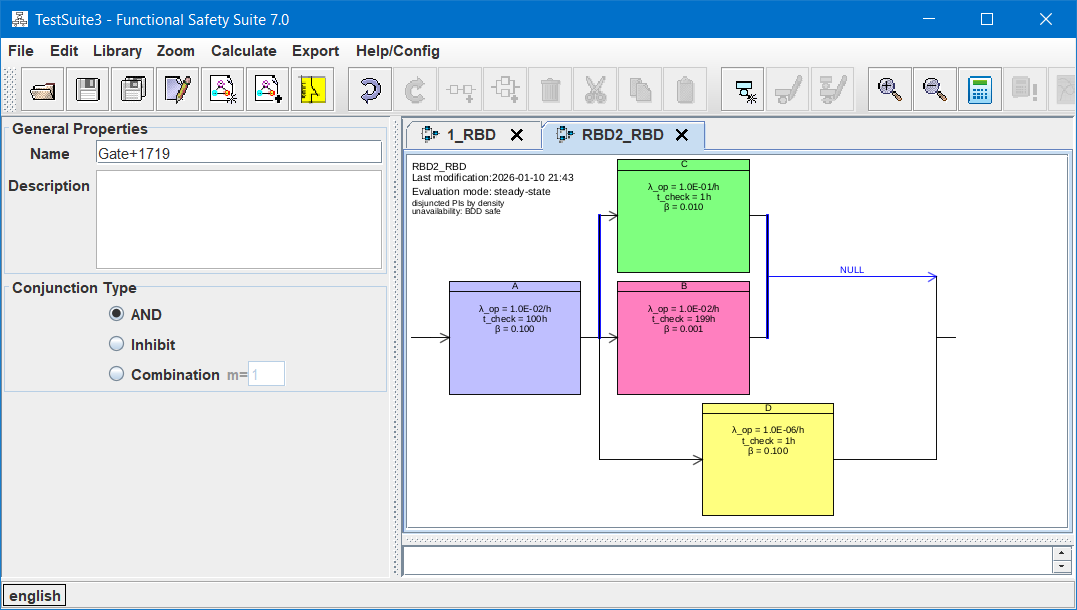Click the undo arrow toolbar icon
The image size is (1077, 610).
coord(370,90)
